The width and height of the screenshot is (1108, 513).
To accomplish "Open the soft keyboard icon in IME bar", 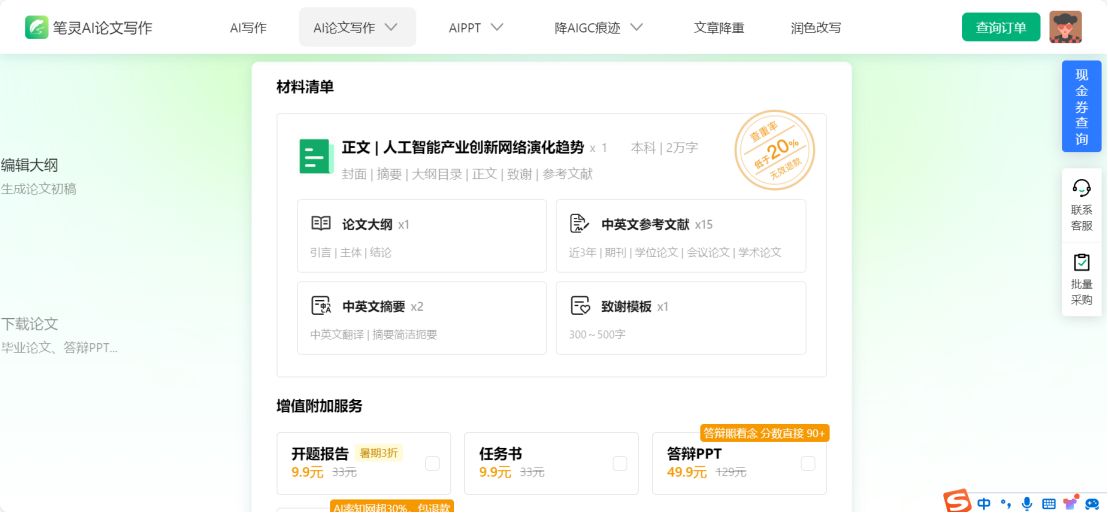I will [x=1049, y=504].
